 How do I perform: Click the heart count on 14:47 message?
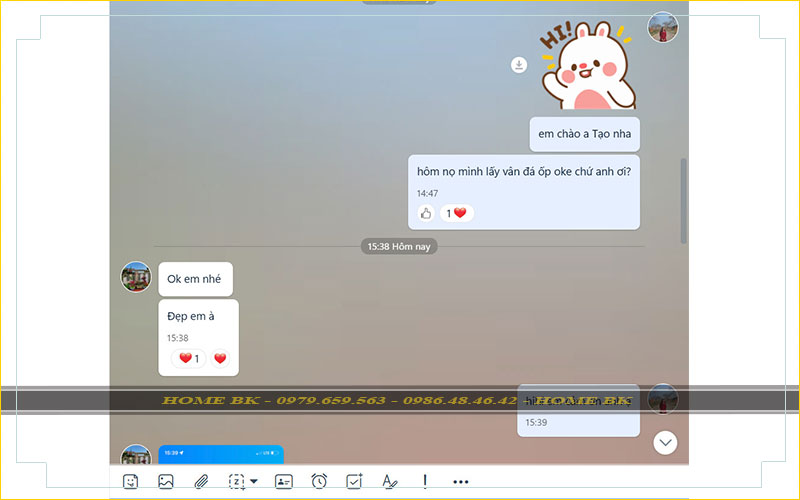456,213
